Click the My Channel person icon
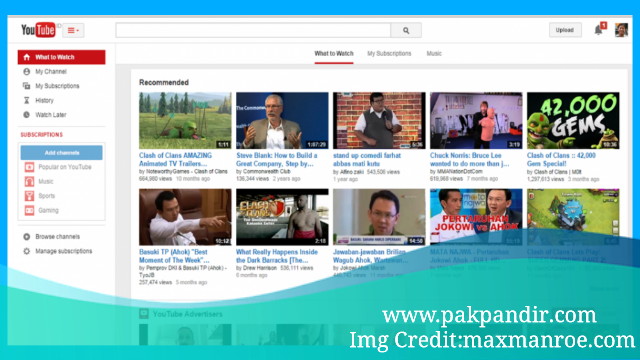 [27, 71]
